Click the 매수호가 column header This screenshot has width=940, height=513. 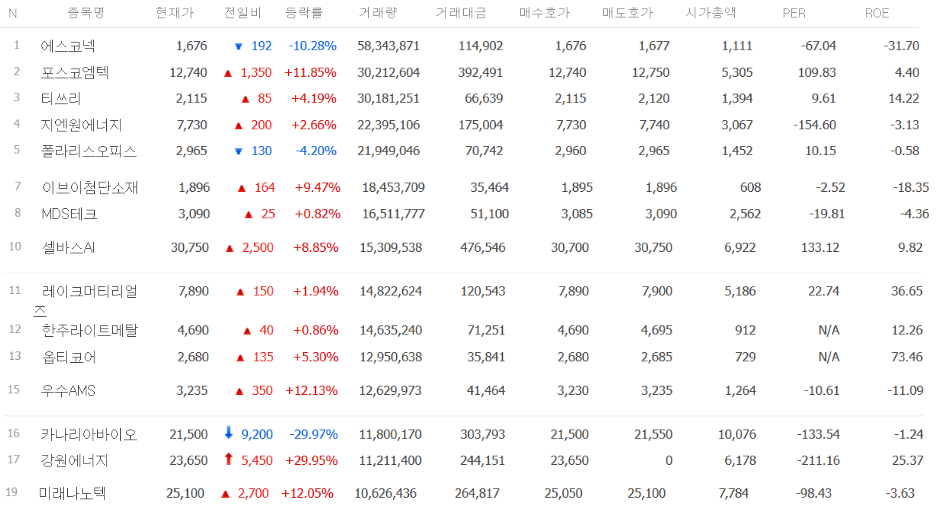[x=544, y=13]
